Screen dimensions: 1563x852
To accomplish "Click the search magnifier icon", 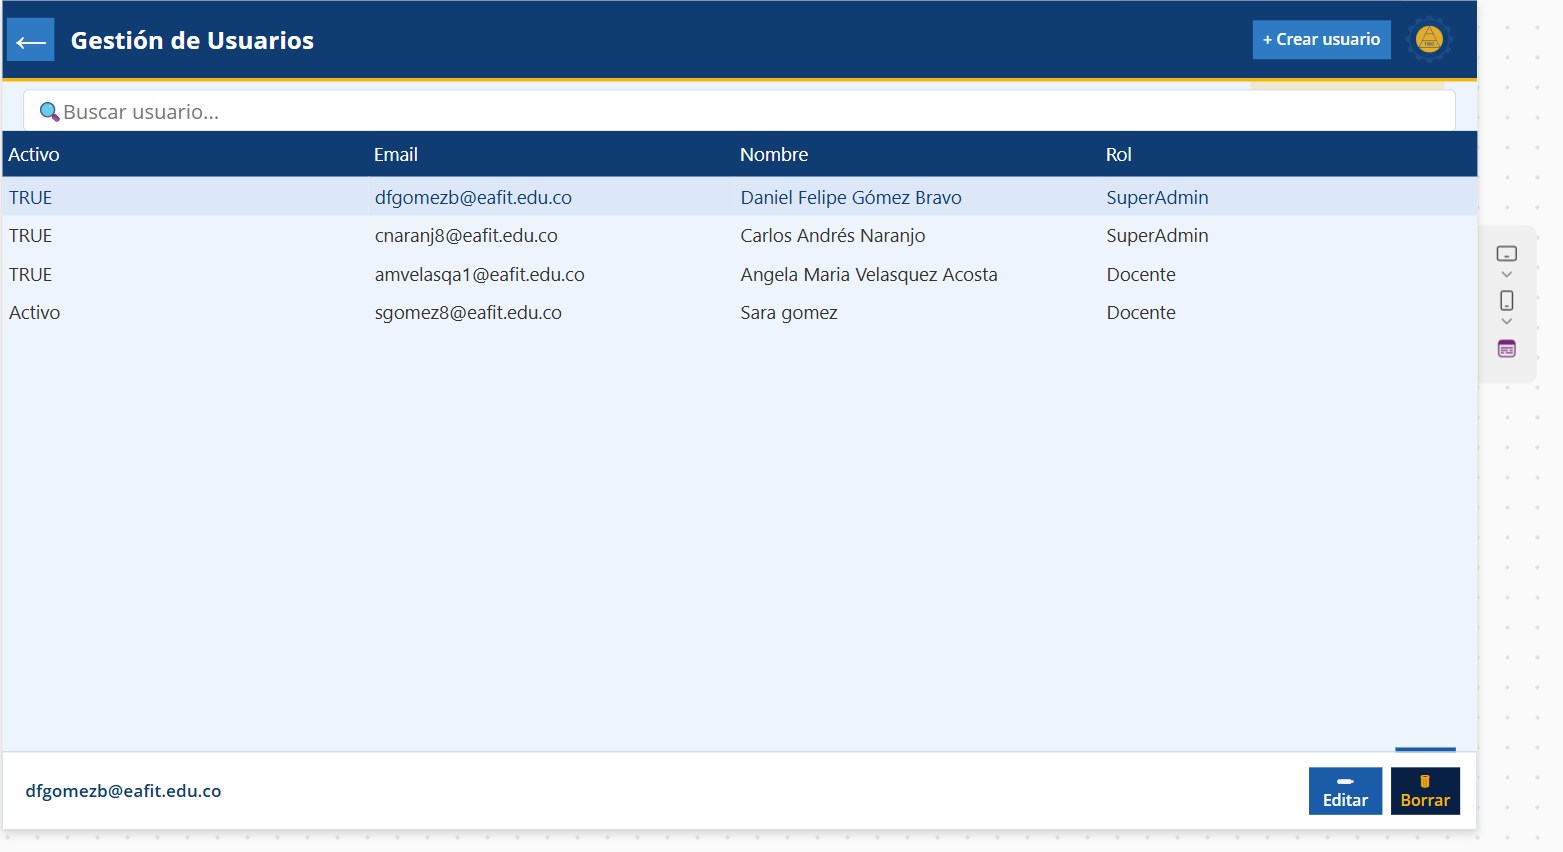I will 49,112.
